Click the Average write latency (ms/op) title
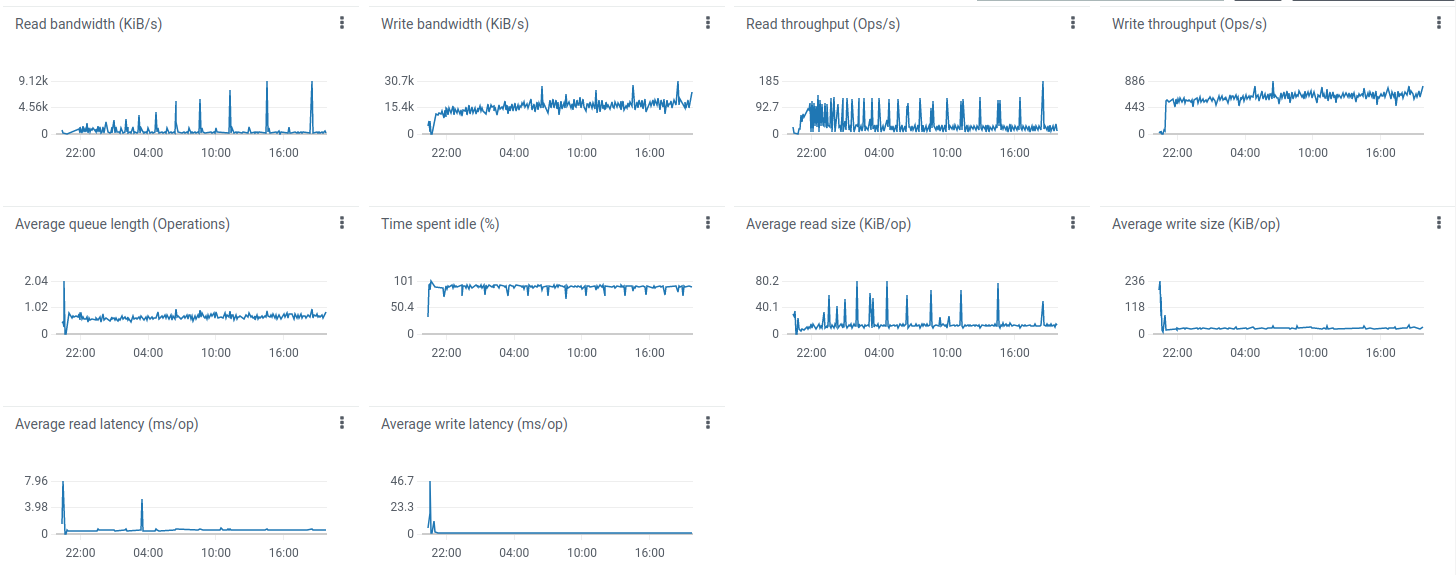Image resolution: width=1456 pixels, height=575 pixels. tap(474, 424)
